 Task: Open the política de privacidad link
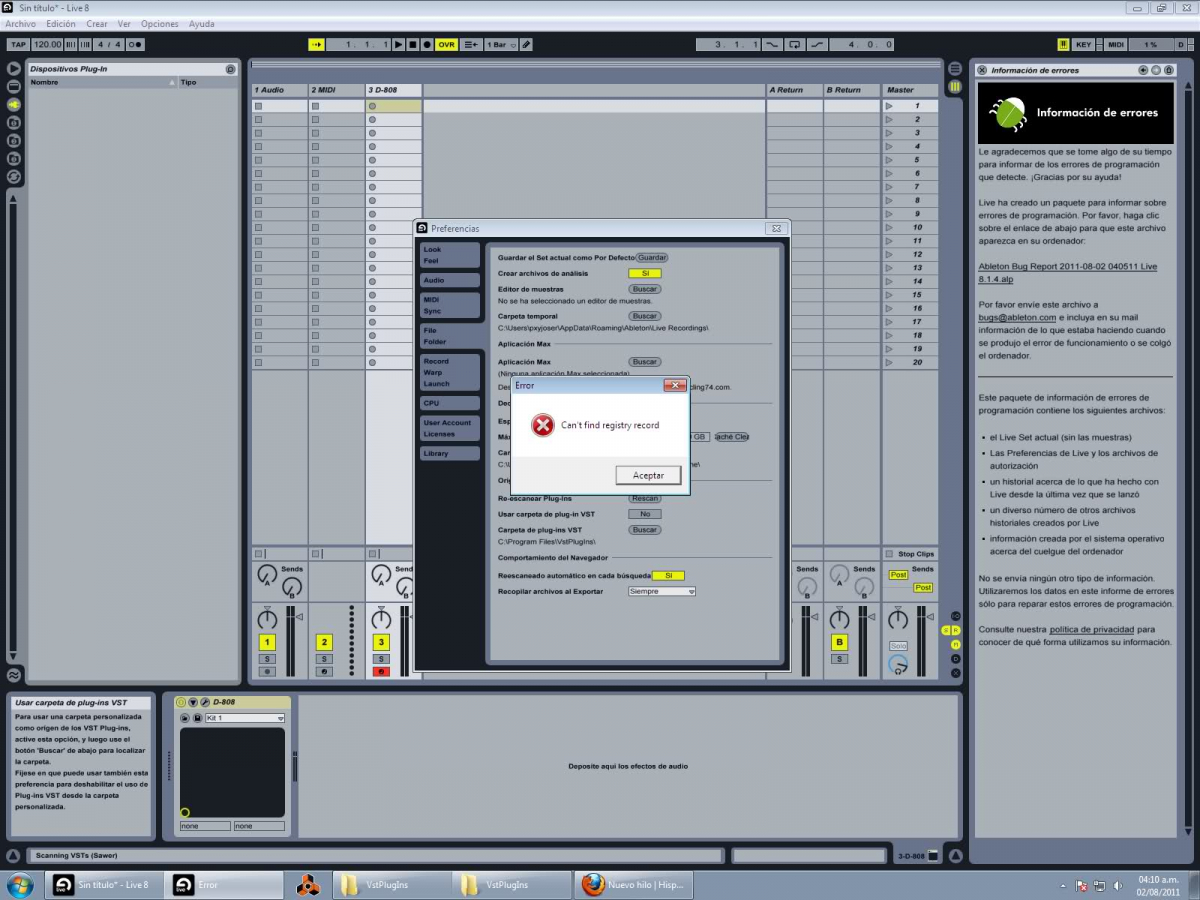pos(1091,630)
